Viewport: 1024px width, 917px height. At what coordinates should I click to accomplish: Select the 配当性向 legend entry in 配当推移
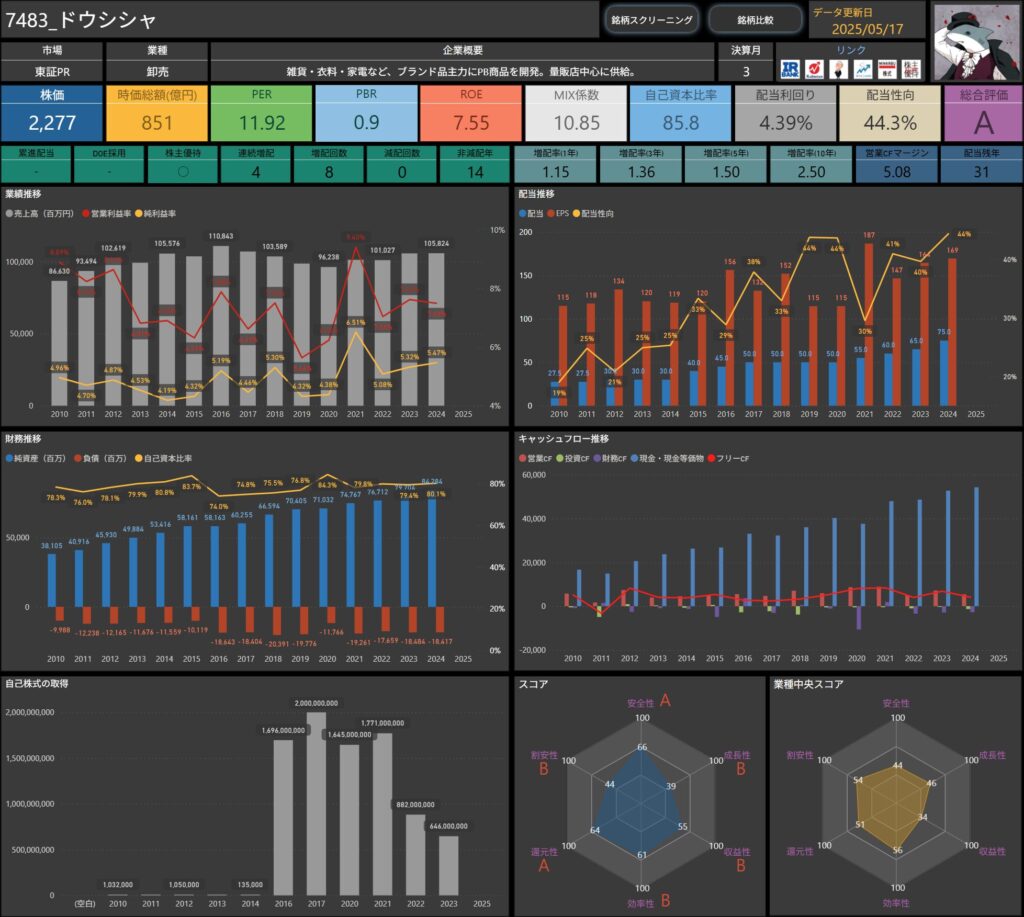594,214
